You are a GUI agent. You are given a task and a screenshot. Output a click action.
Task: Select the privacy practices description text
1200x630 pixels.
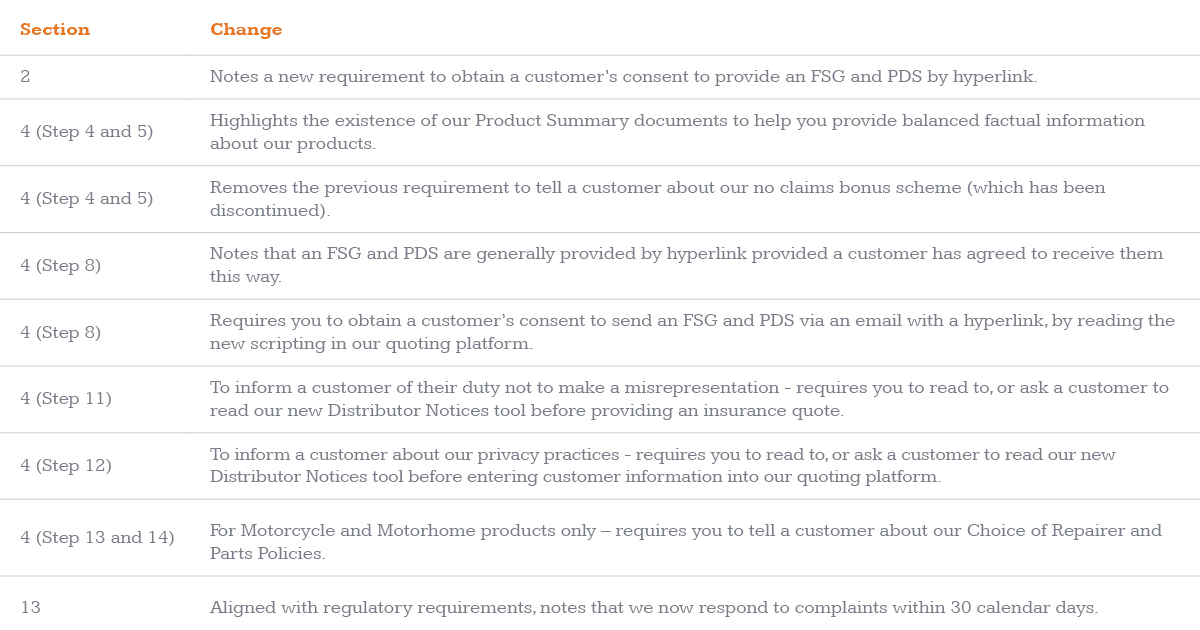click(663, 467)
